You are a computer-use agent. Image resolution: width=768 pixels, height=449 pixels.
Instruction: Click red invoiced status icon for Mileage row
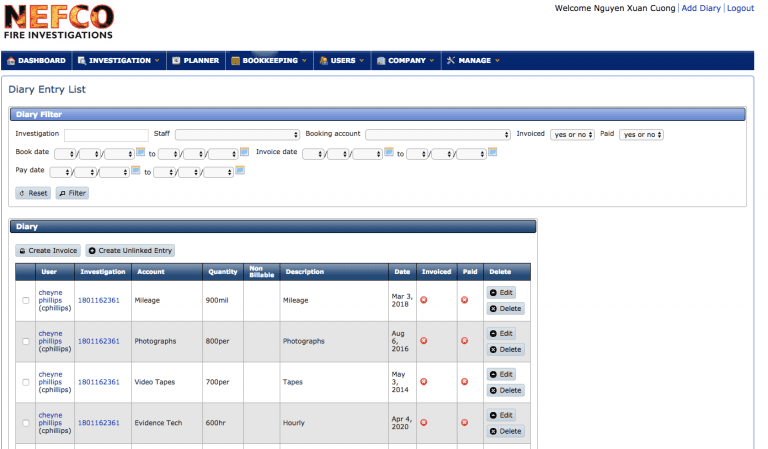[423, 300]
